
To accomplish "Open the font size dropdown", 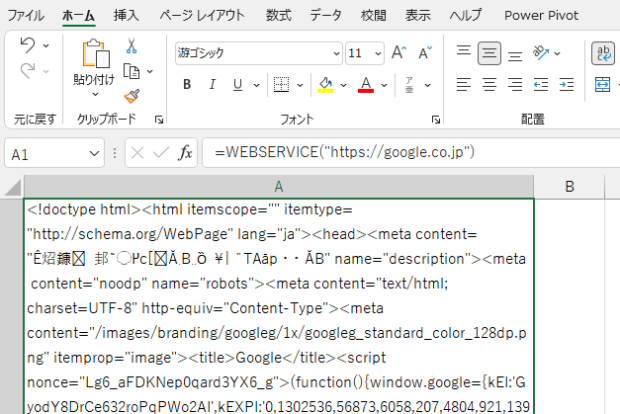I will [x=378, y=53].
